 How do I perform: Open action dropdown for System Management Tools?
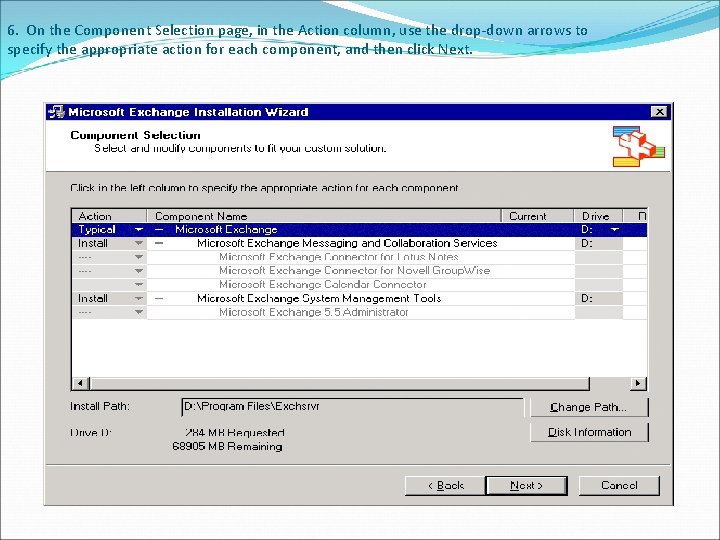click(x=138, y=298)
